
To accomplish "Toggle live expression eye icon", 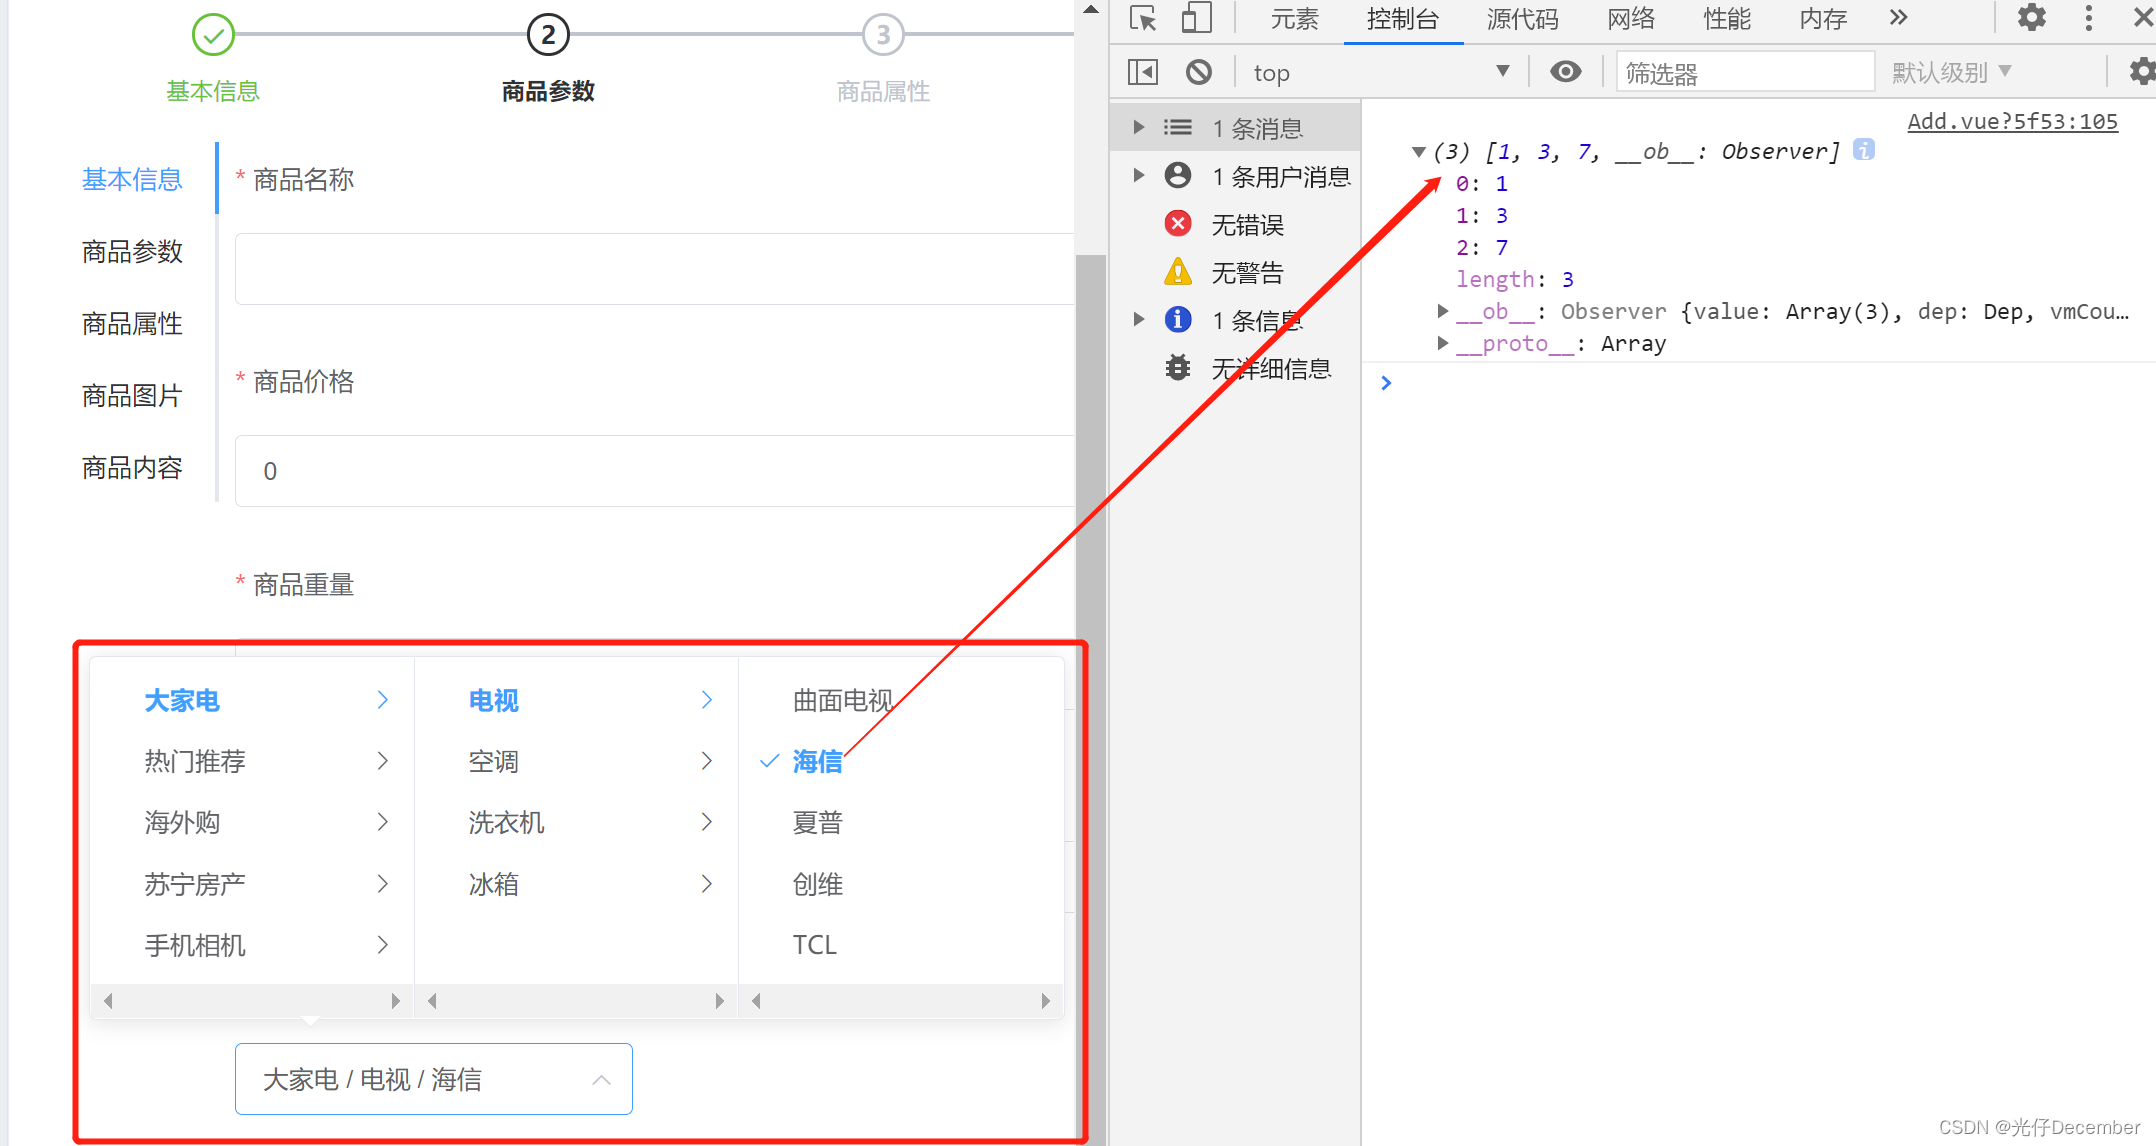I will 1565,72.
